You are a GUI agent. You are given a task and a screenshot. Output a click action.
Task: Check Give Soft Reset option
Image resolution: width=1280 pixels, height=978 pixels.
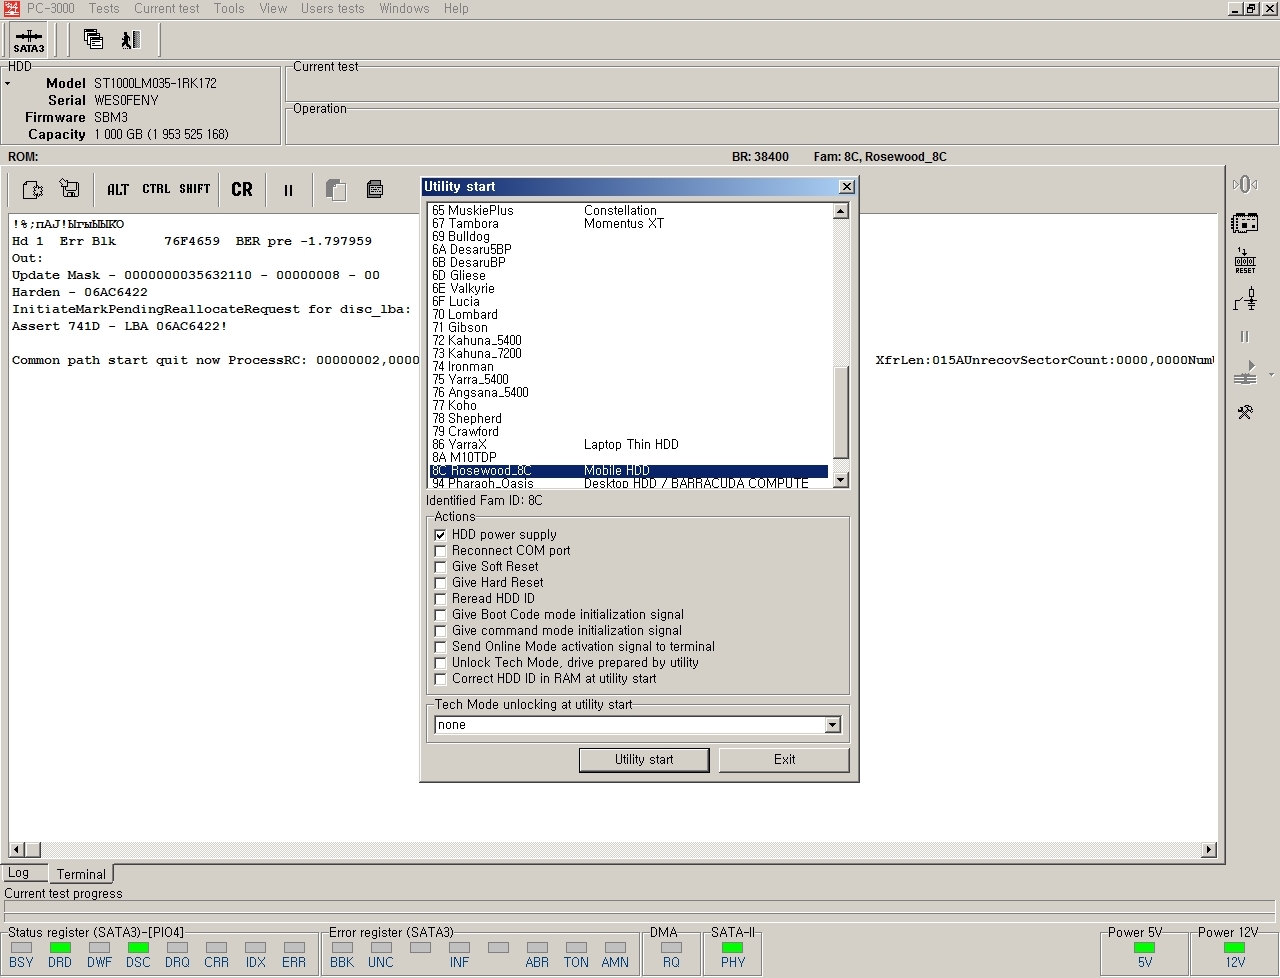[440, 567]
